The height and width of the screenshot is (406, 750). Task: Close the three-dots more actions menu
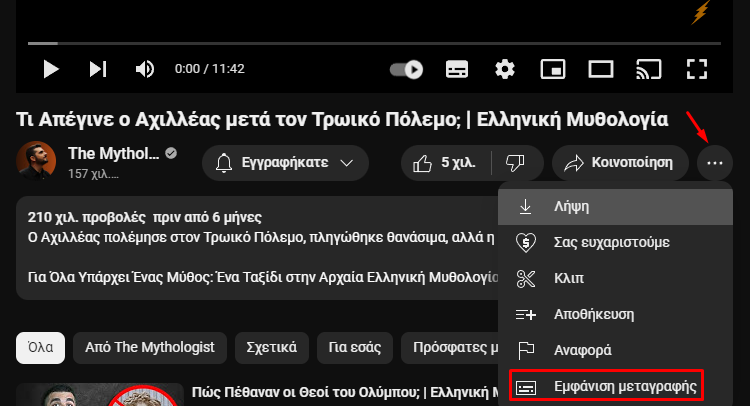point(715,163)
